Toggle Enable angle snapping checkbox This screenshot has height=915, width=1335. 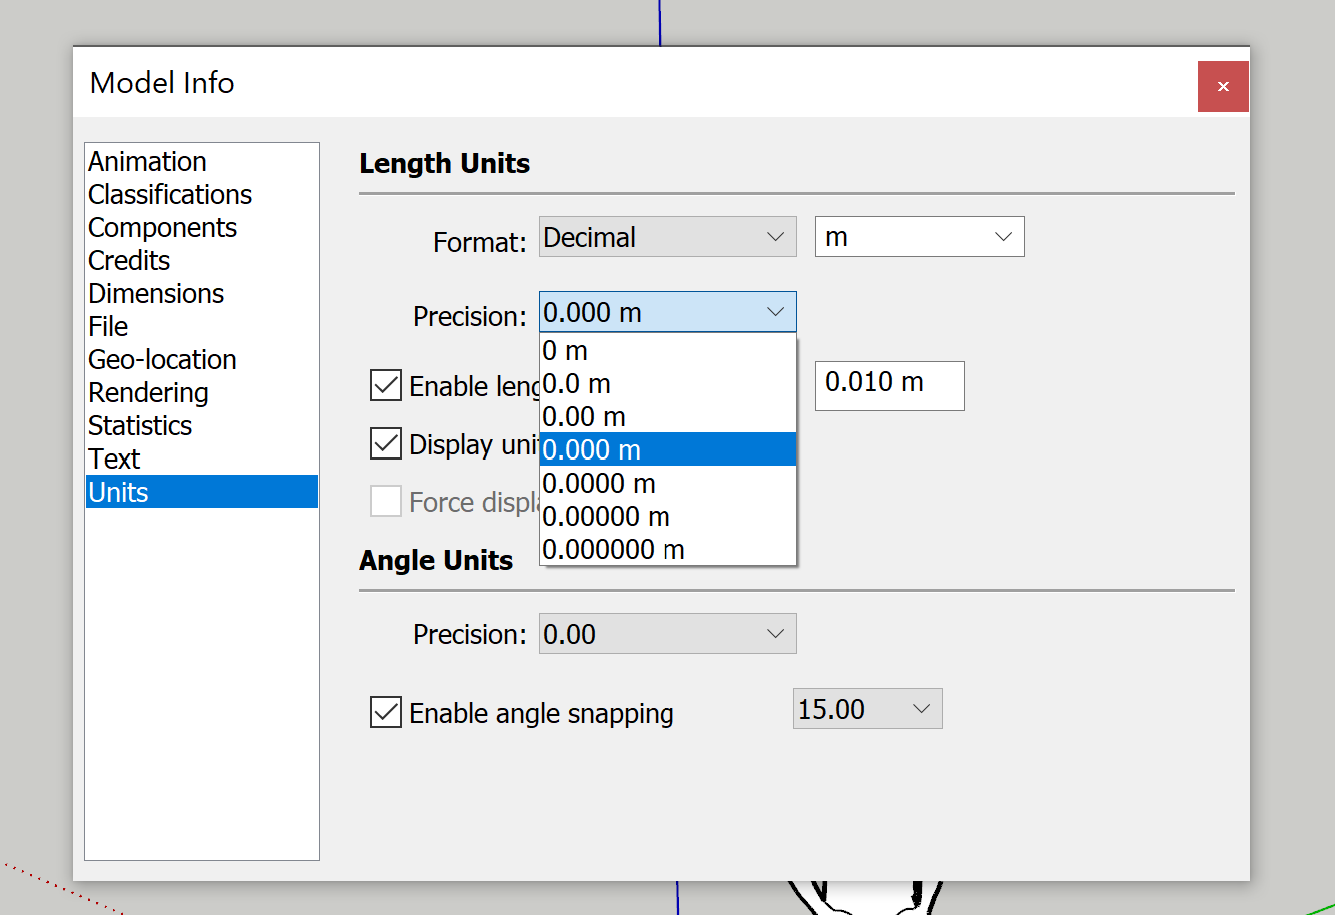(x=386, y=712)
